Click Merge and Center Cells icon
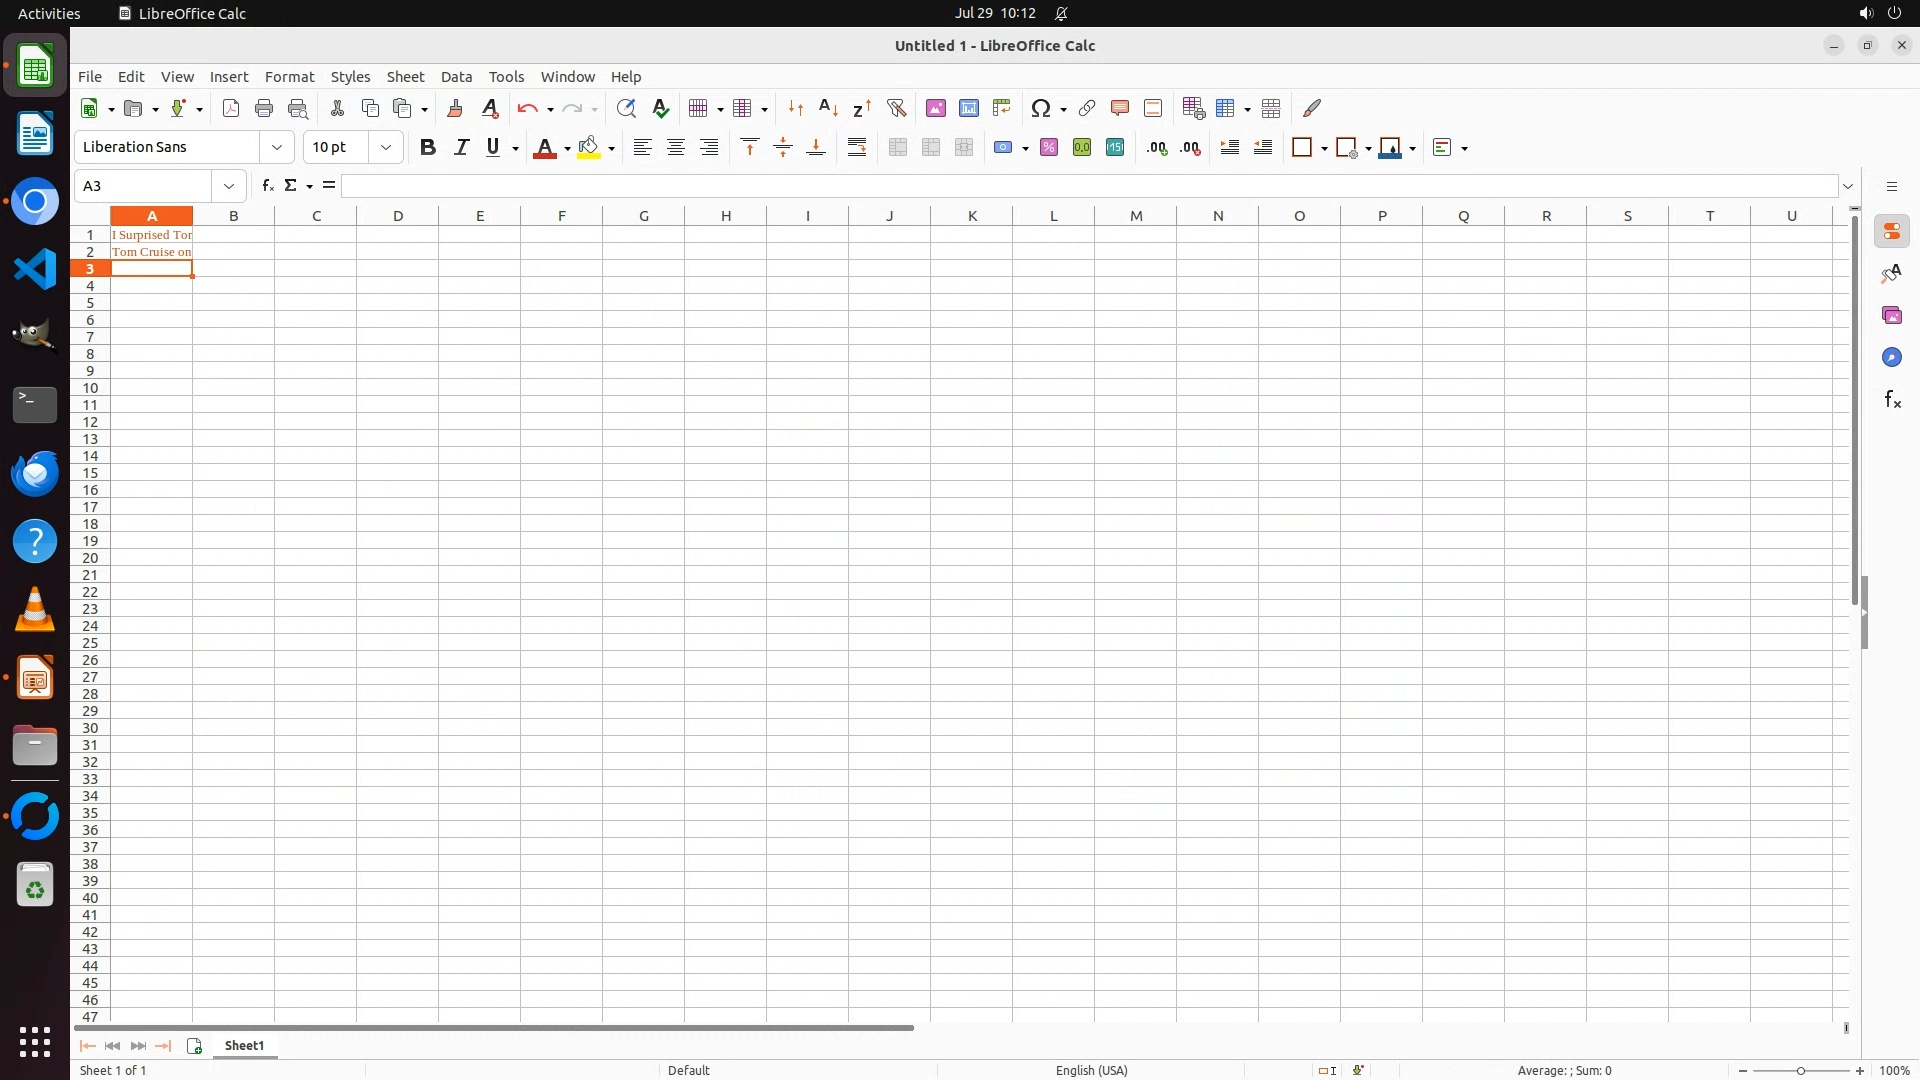The width and height of the screenshot is (1920, 1080). pos(898,148)
